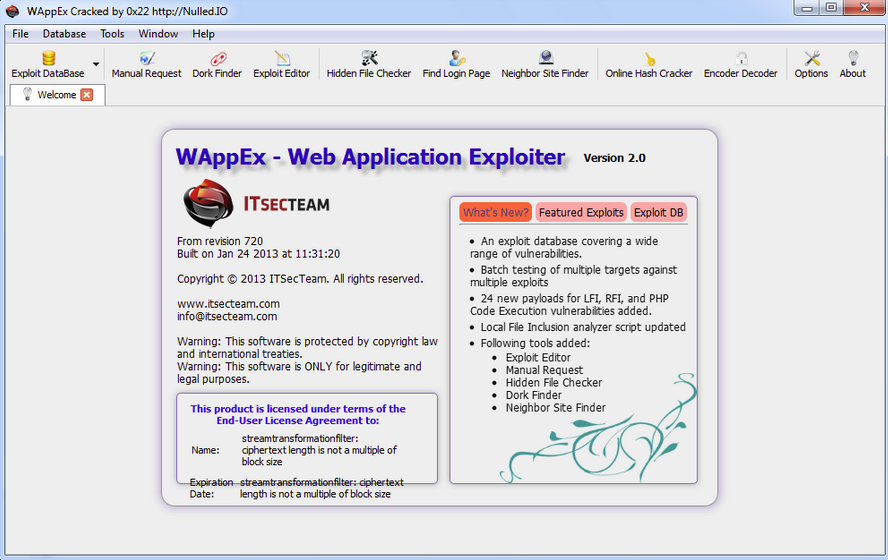
Task: Click the "From revision 720" text
Action: (x=220, y=241)
